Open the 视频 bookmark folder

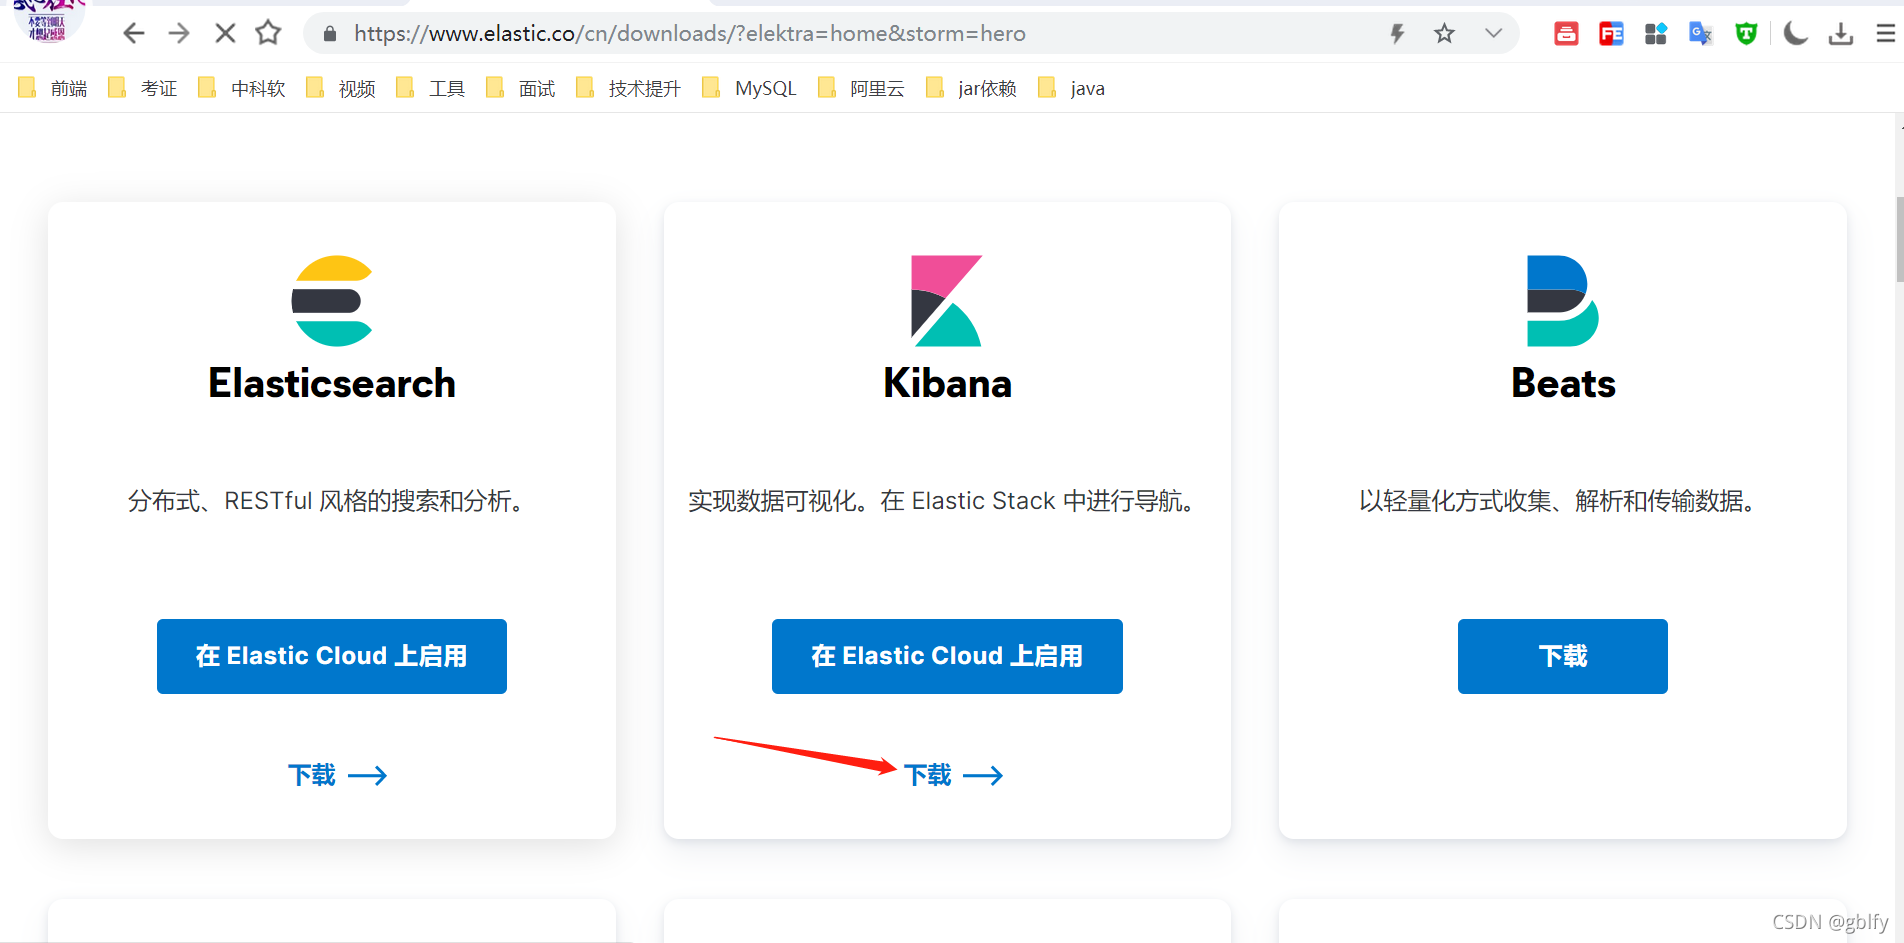tap(341, 88)
